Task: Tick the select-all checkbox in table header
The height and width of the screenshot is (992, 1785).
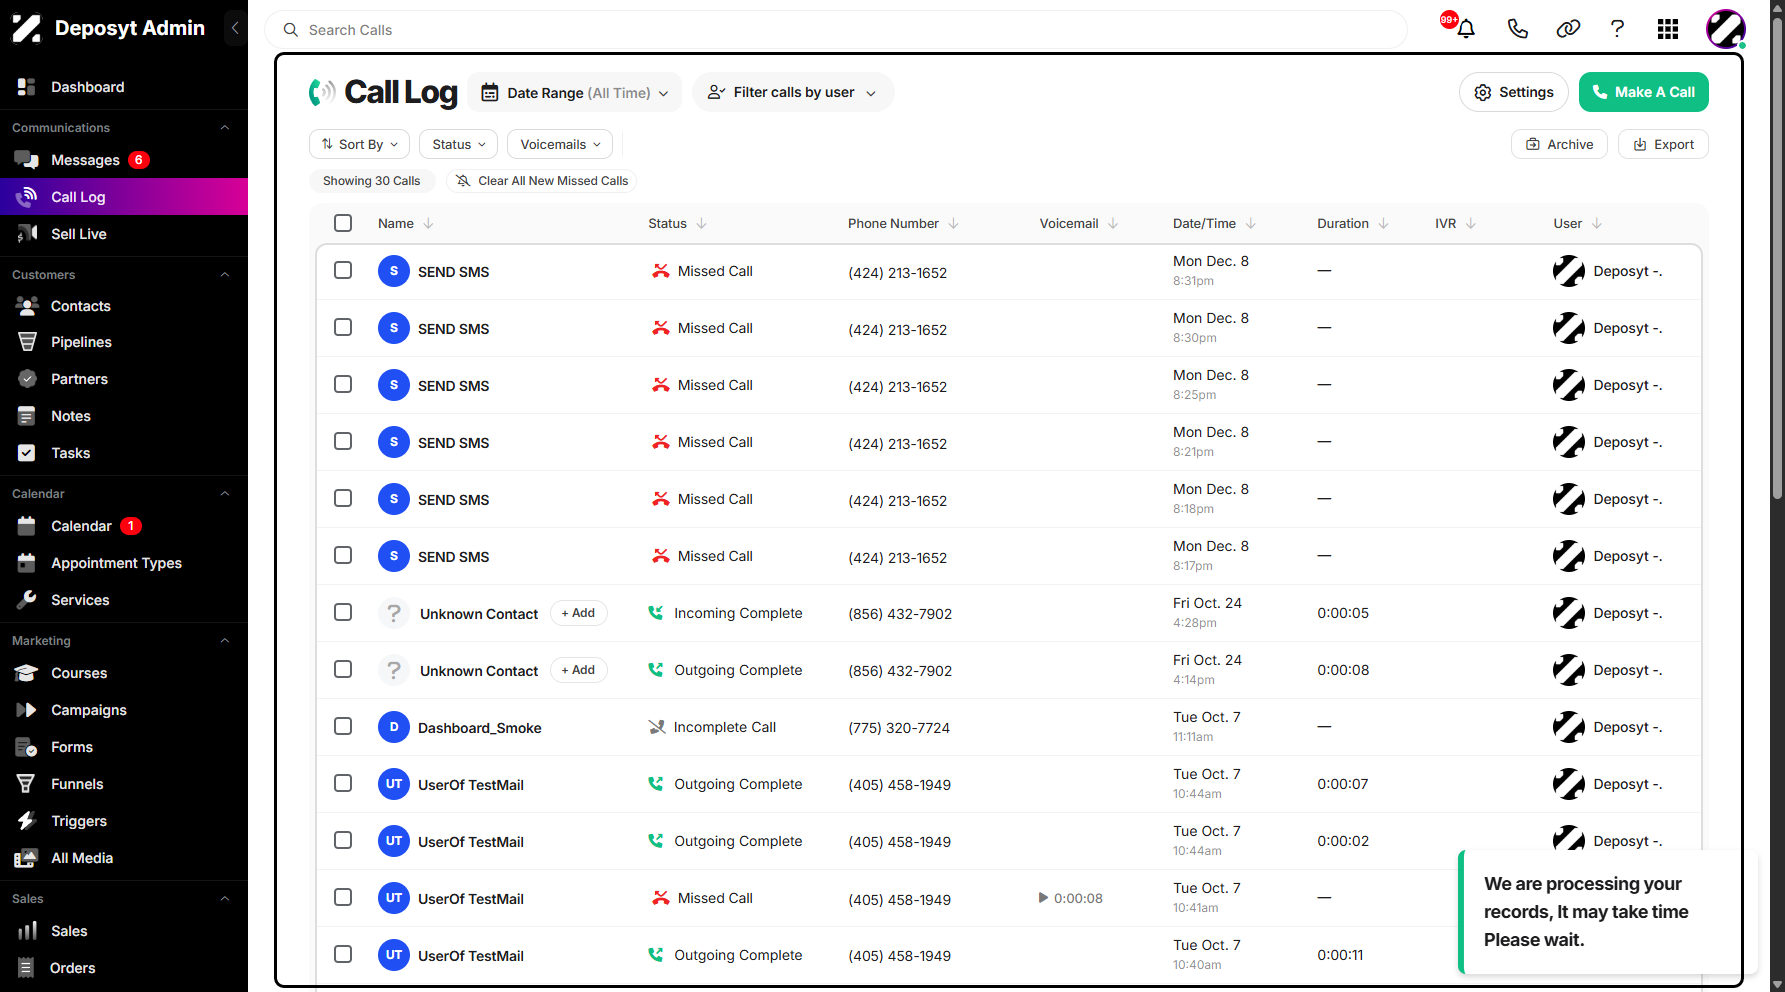Action: pyautogui.click(x=343, y=223)
